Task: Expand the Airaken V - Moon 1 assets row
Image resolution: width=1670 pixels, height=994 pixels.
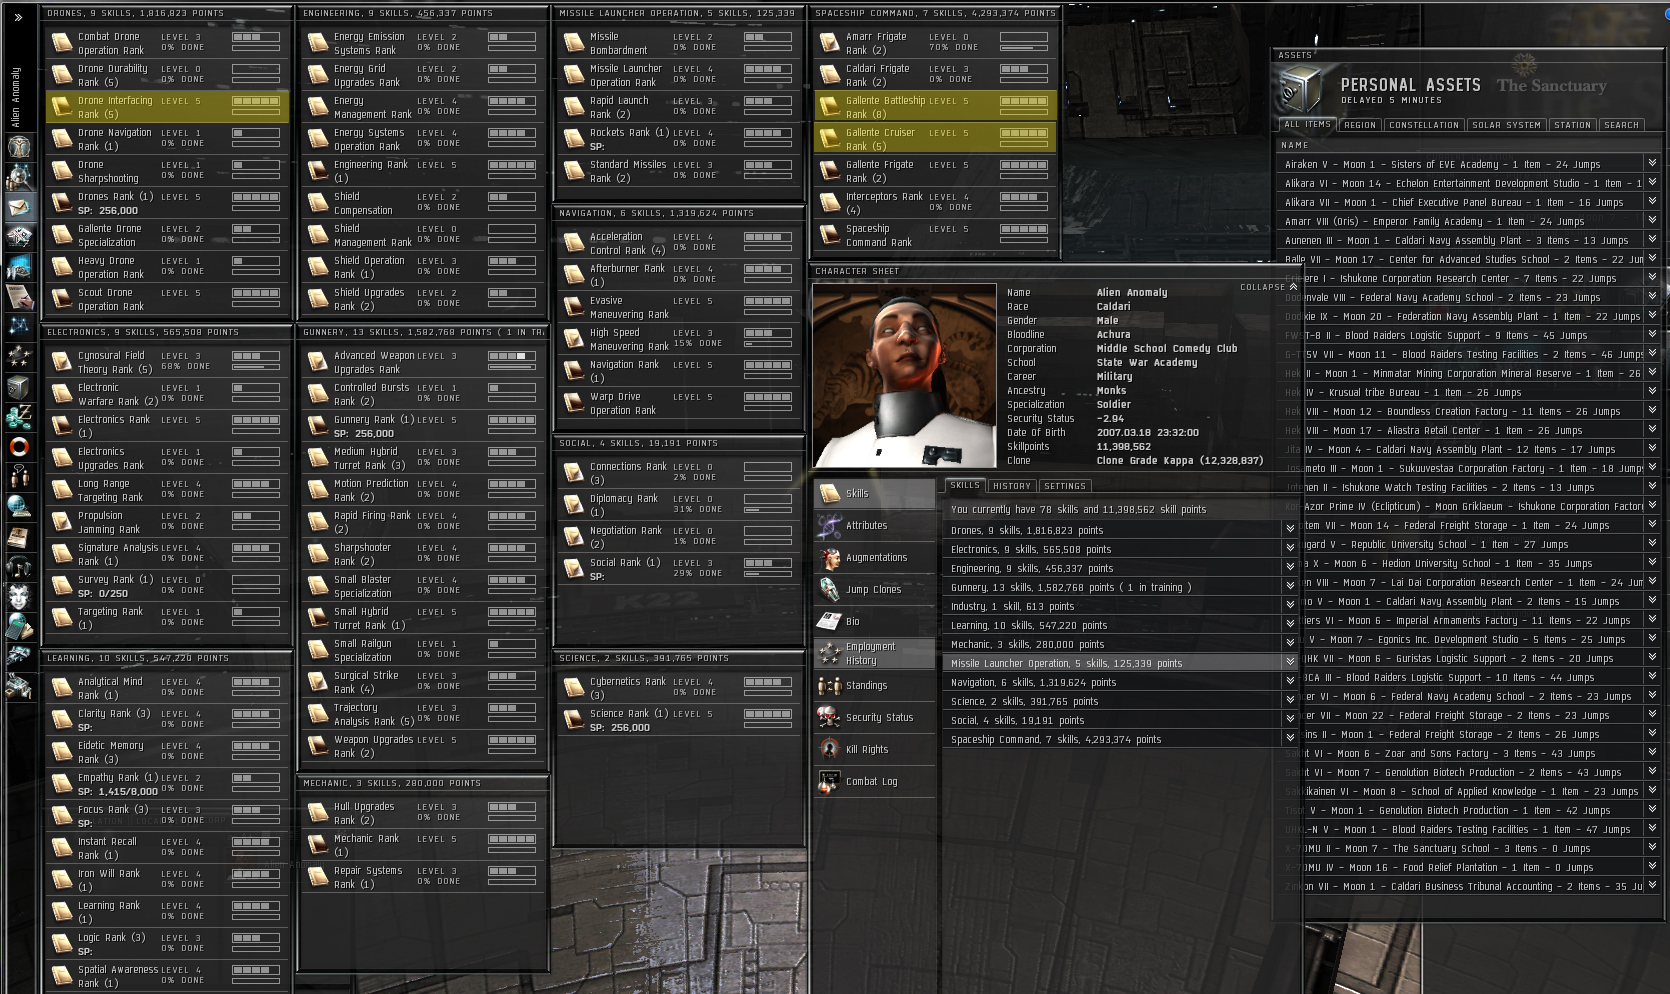Action: click(x=1652, y=163)
